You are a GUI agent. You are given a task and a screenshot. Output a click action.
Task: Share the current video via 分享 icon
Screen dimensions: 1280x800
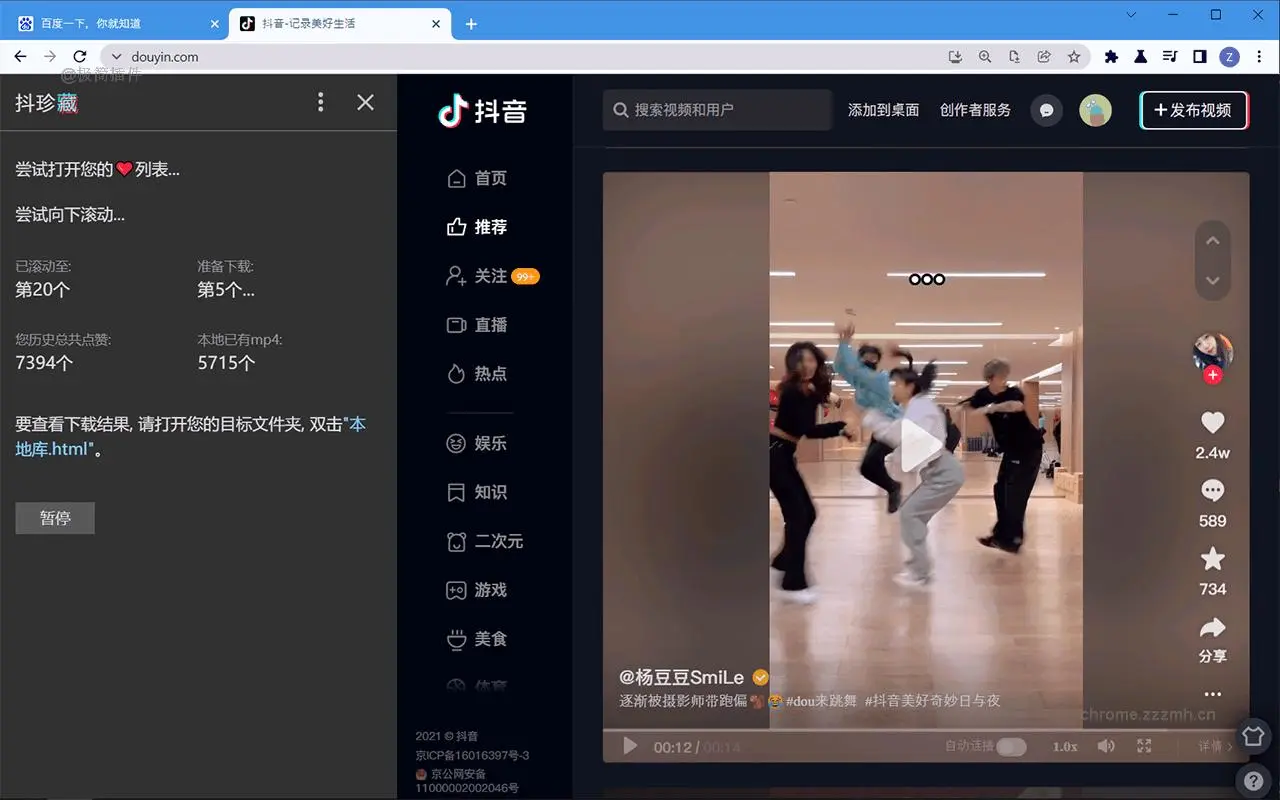click(x=1212, y=630)
